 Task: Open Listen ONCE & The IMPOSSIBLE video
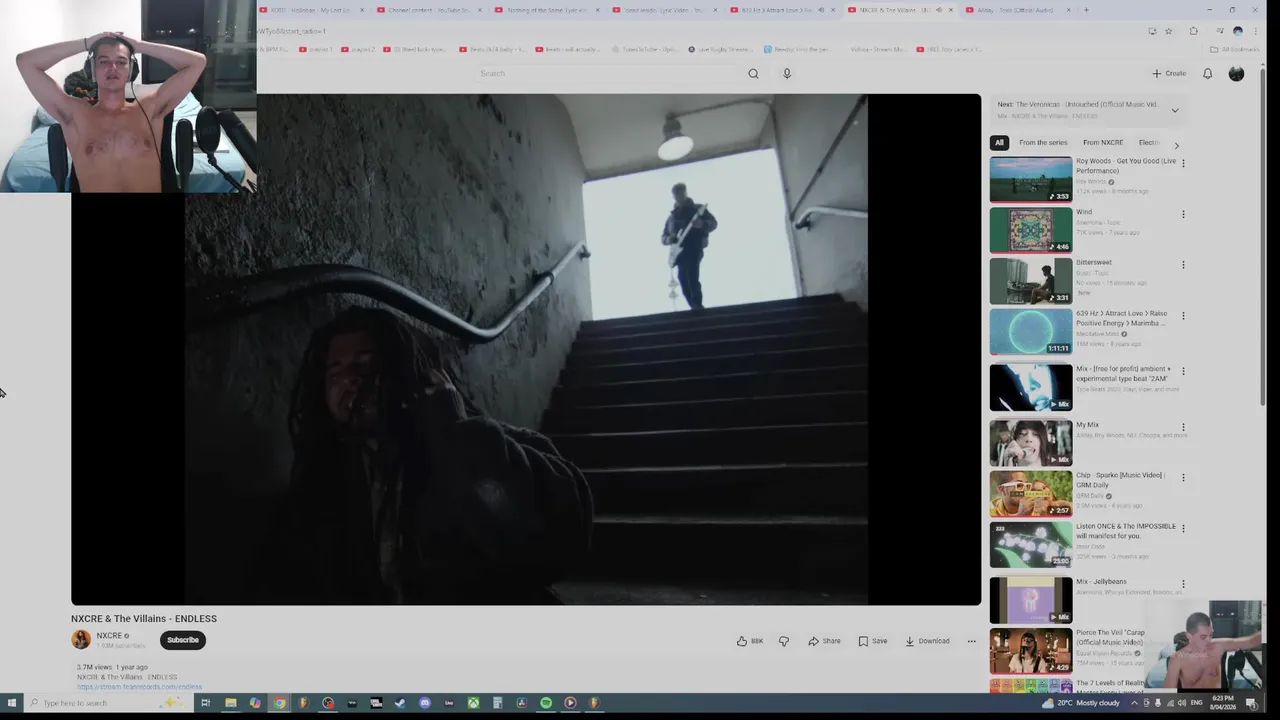[1125, 531]
